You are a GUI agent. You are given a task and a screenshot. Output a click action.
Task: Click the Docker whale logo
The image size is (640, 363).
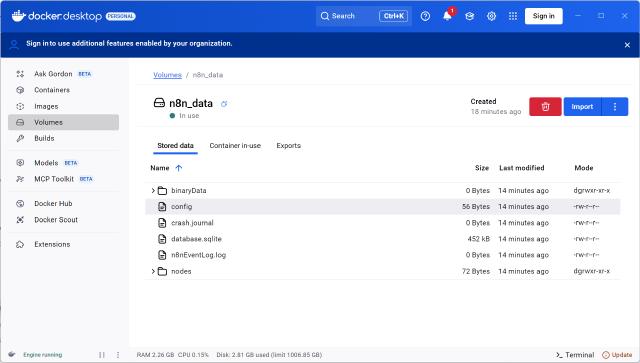coord(19,16)
